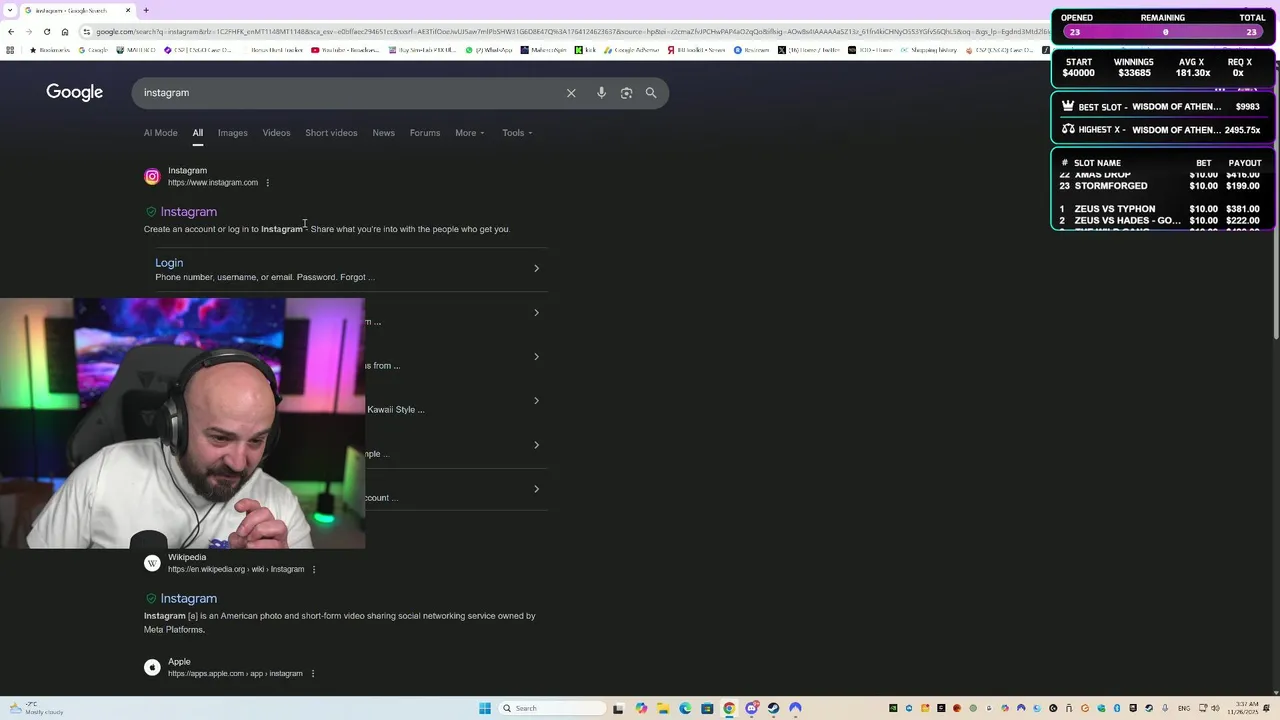Click in the Google search input field

click(x=350, y=93)
